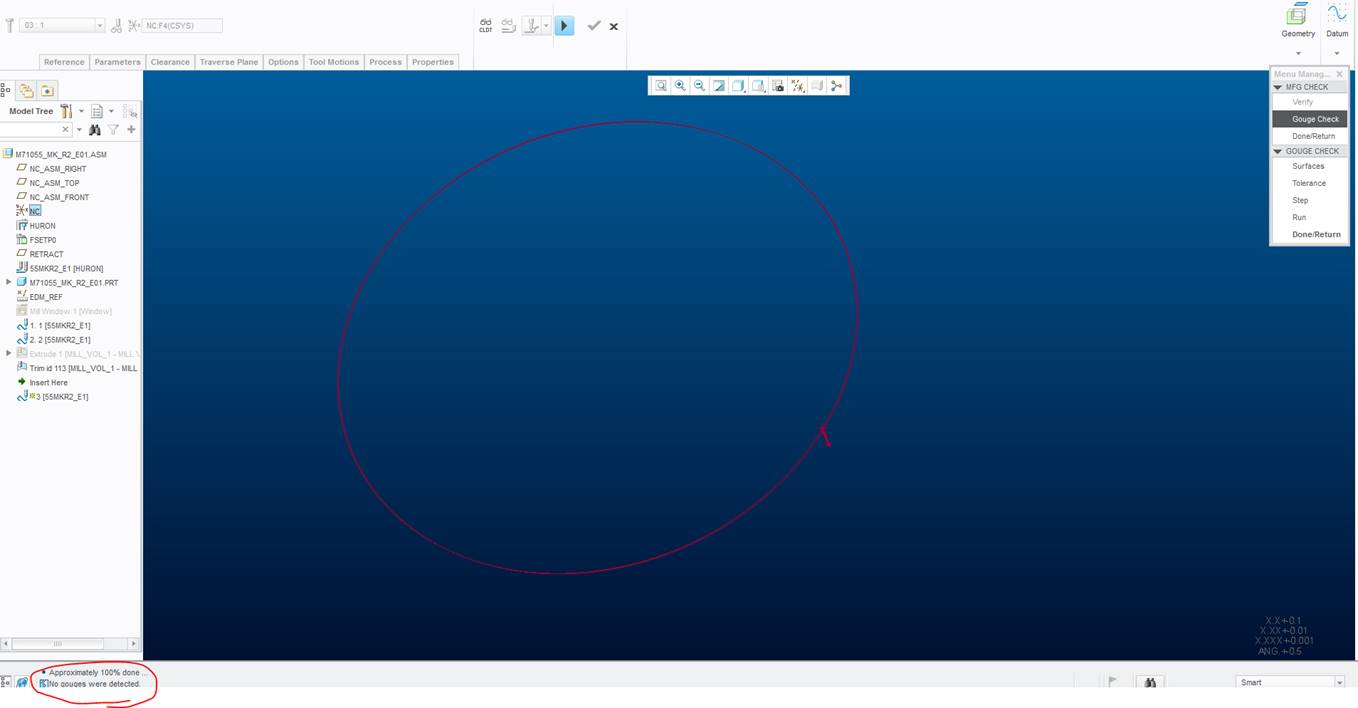Screen dimensions: 1358x708
Task: Open the Options tab
Action: tap(283, 62)
